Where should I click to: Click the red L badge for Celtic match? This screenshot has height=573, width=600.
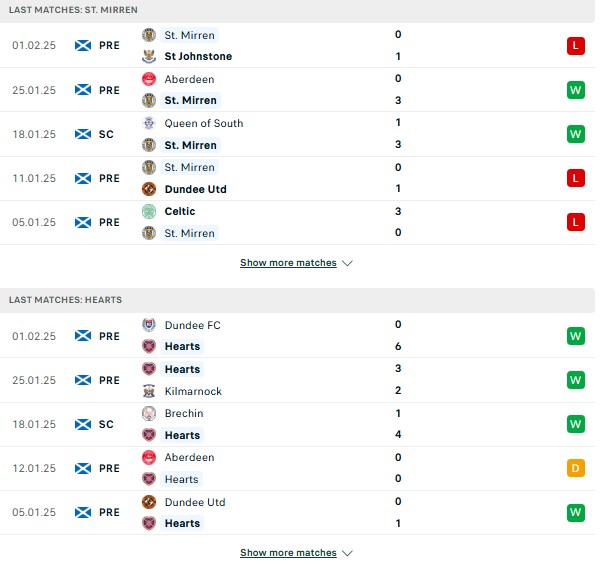[x=576, y=222]
